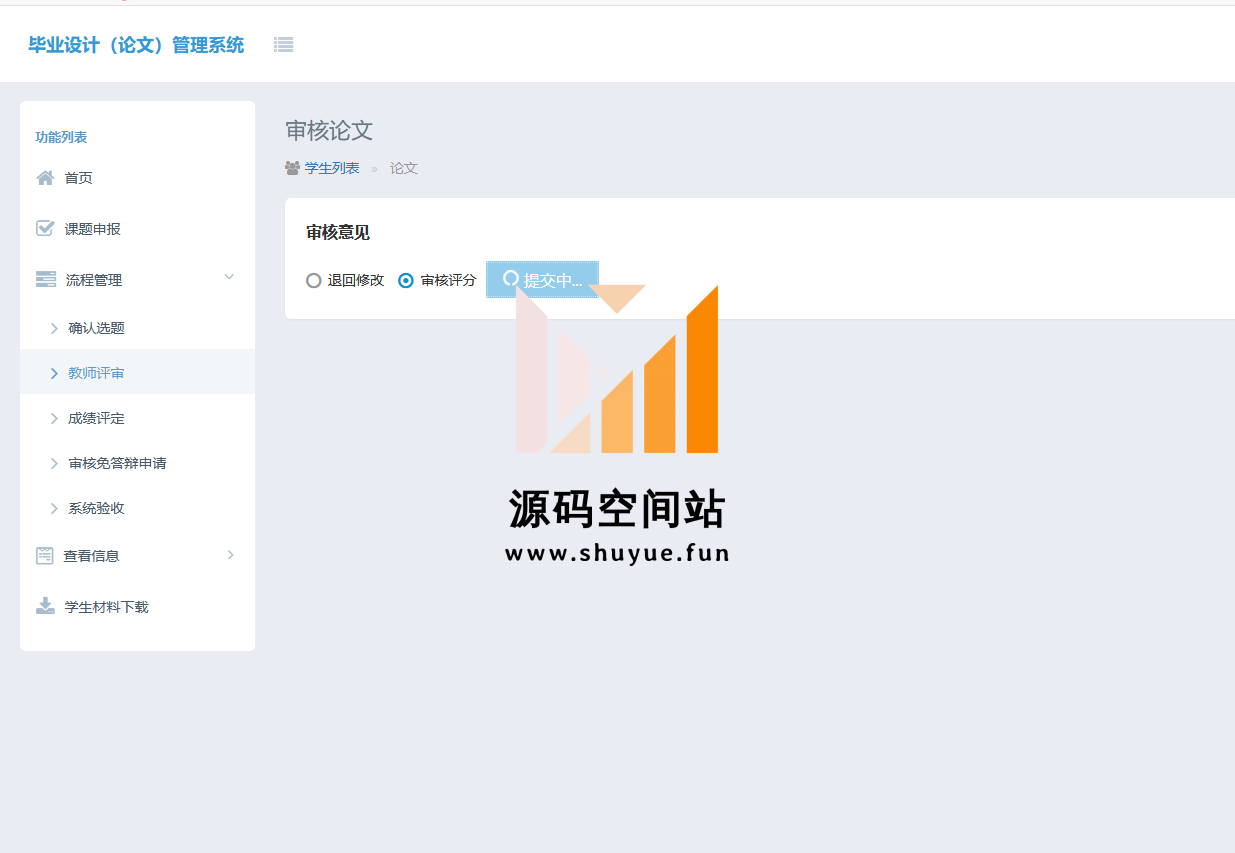Click the arrow next to 系统验收

(x=54, y=508)
